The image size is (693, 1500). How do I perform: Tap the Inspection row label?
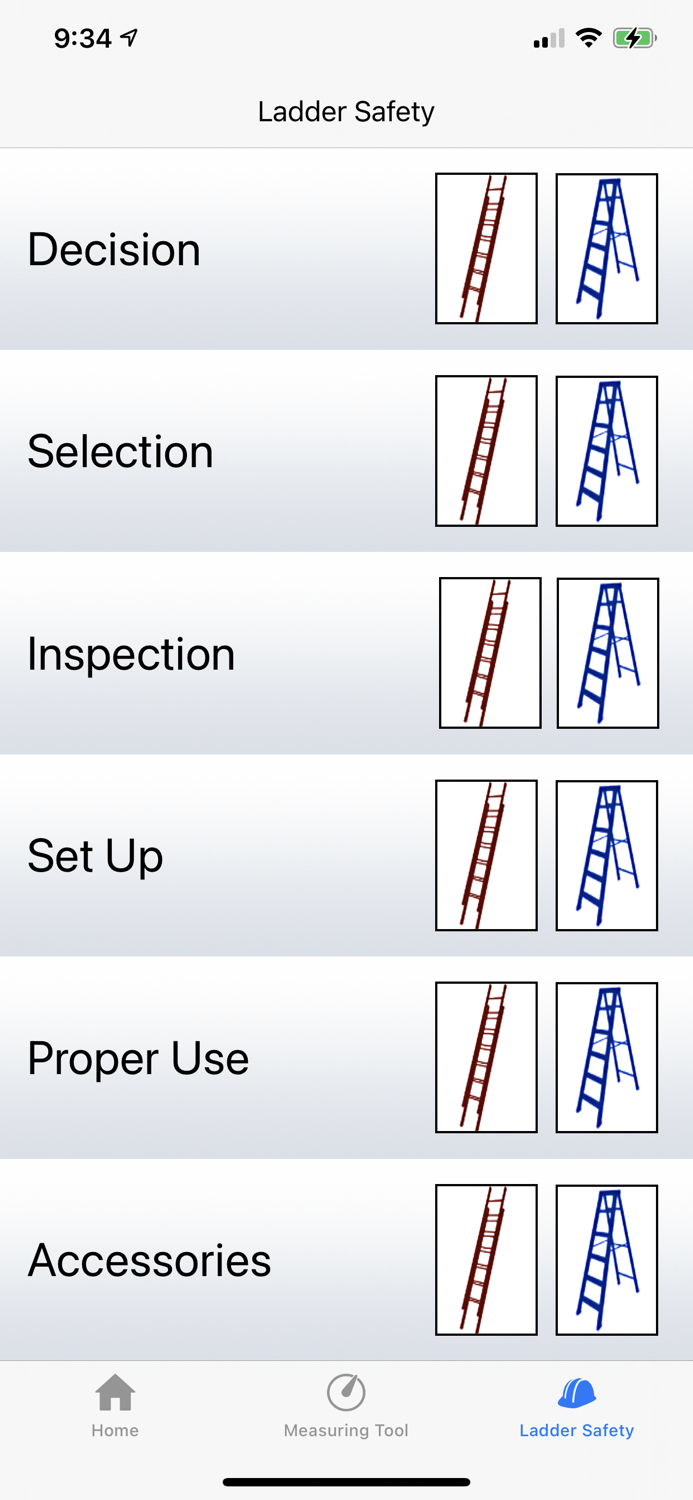pos(130,652)
